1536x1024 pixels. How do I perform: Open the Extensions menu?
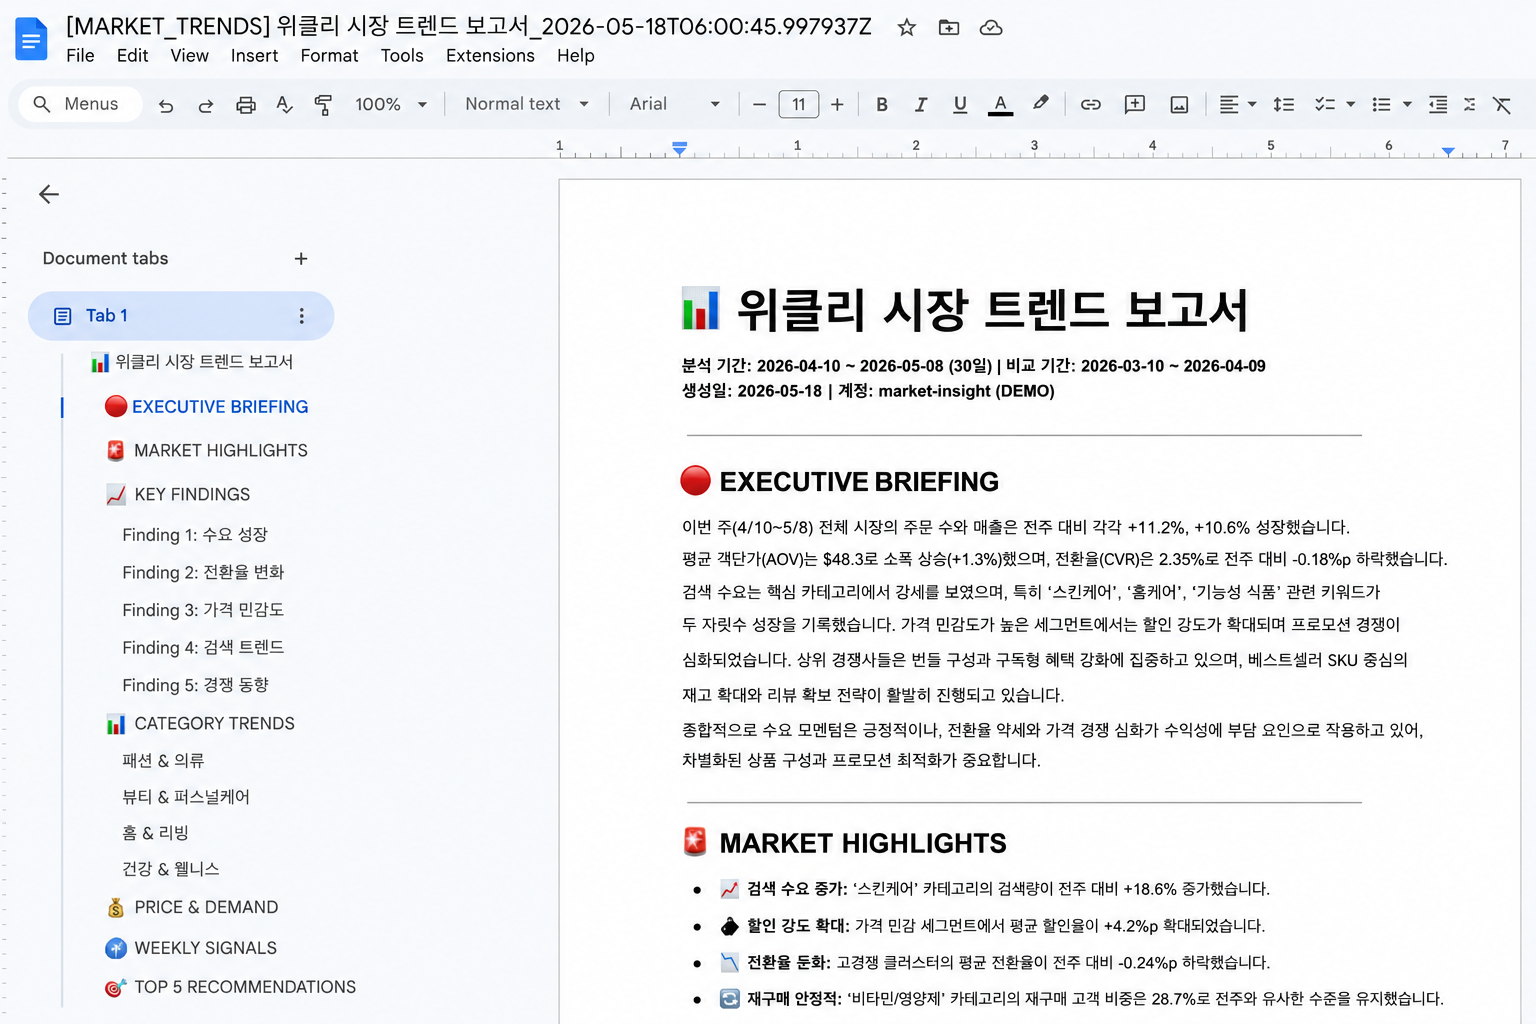[x=490, y=56]
